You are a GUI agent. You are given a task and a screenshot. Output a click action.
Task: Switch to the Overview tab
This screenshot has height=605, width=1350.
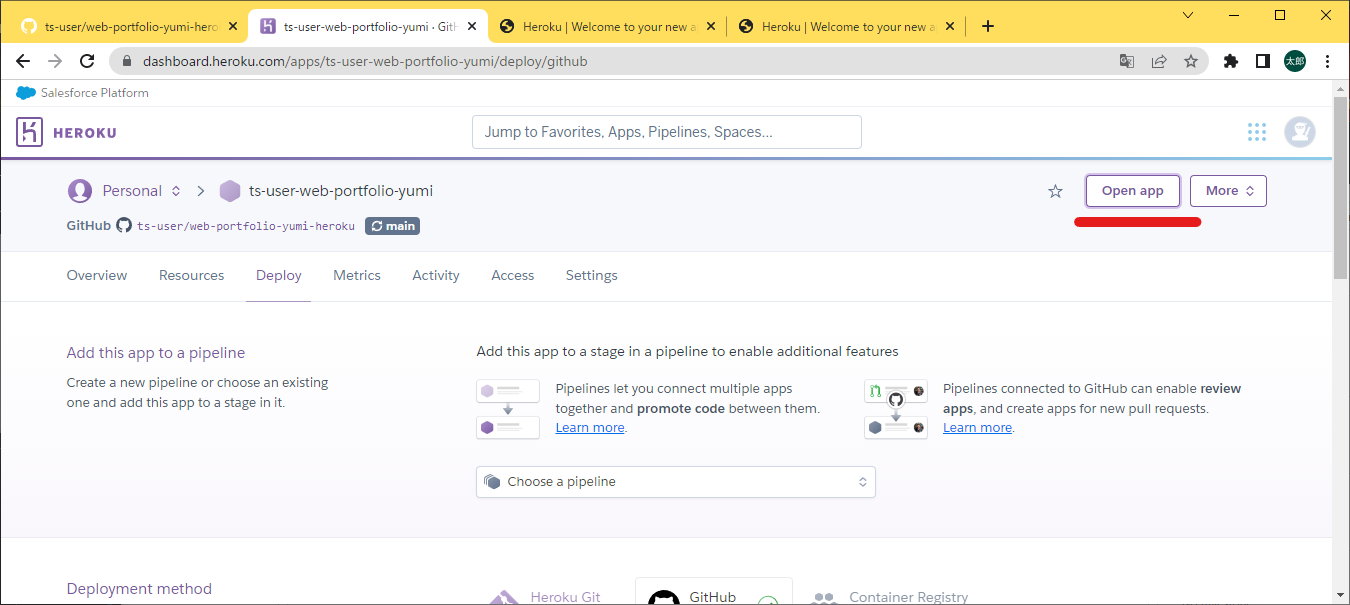pos(97,275)
